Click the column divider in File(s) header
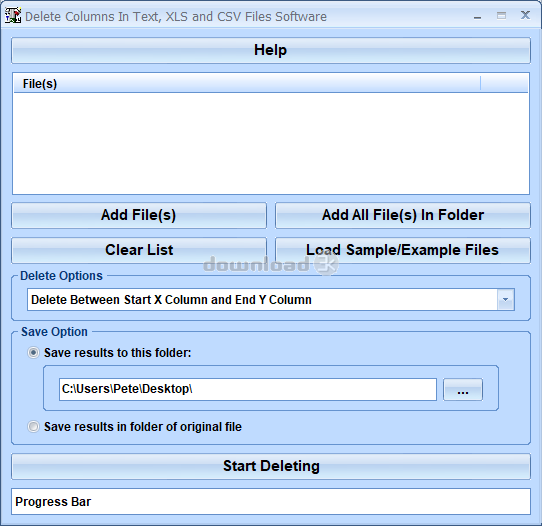542x526 pixels. (480, 84)
